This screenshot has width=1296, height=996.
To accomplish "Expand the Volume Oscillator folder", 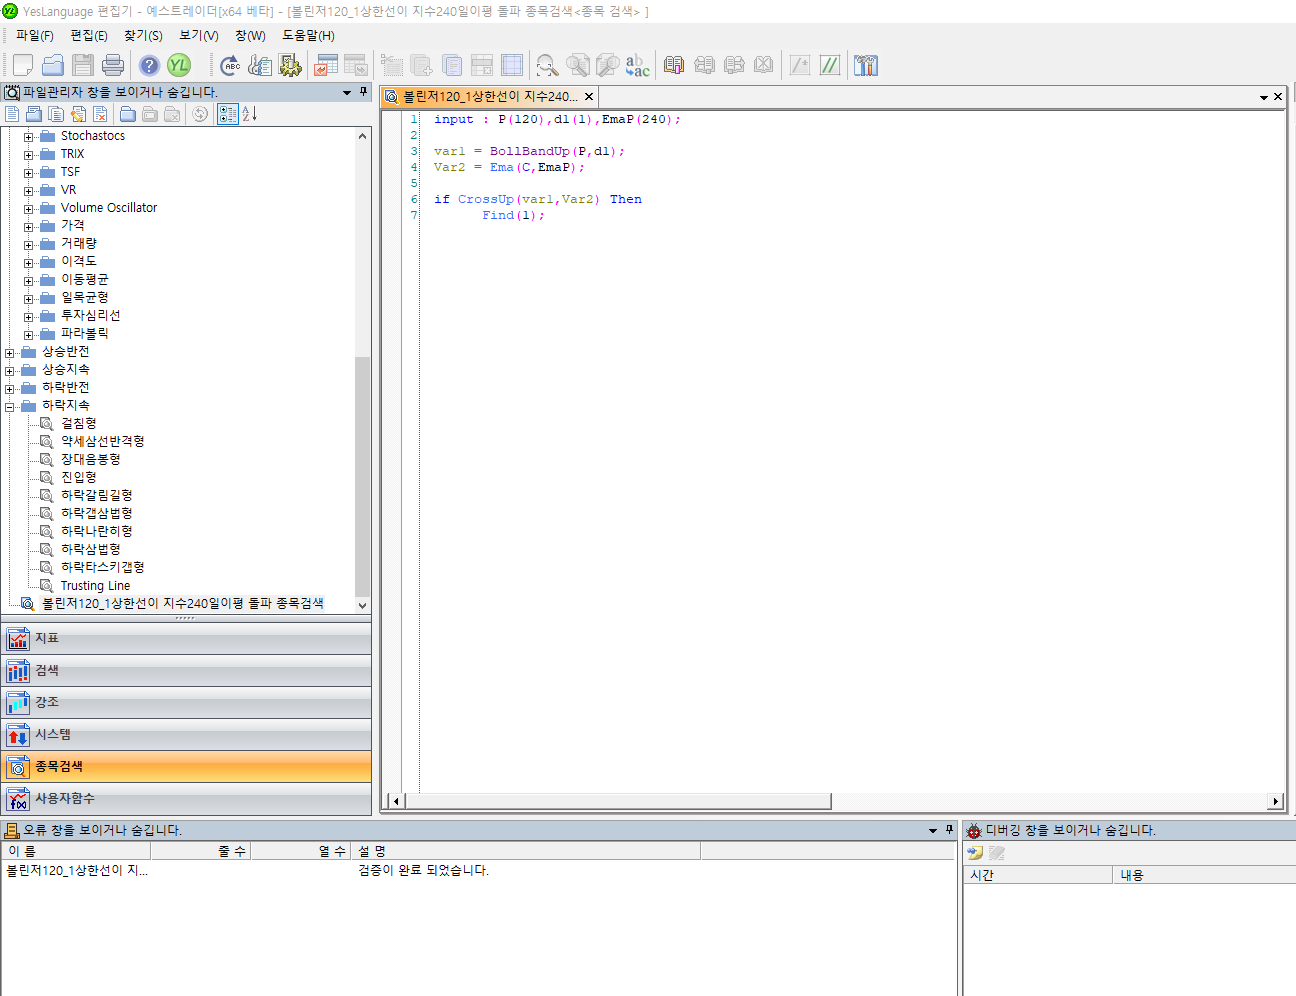I will [x=29, y=209].
